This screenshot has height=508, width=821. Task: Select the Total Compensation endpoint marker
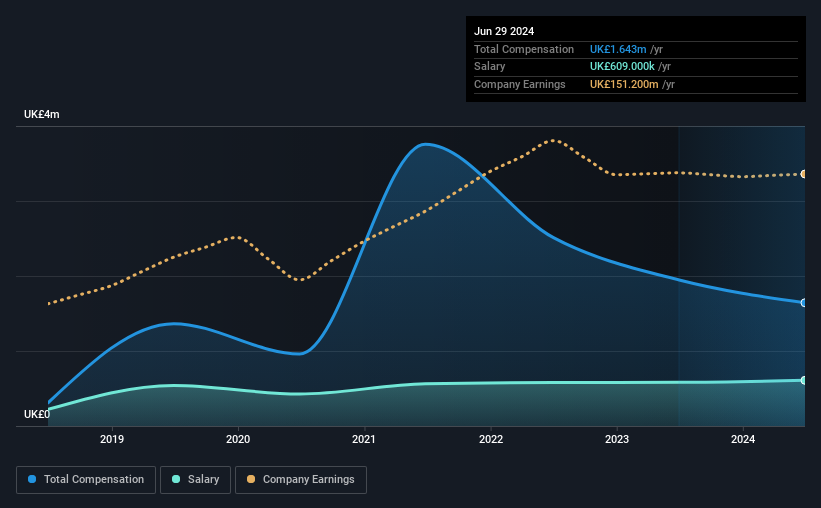click(803, 303)
